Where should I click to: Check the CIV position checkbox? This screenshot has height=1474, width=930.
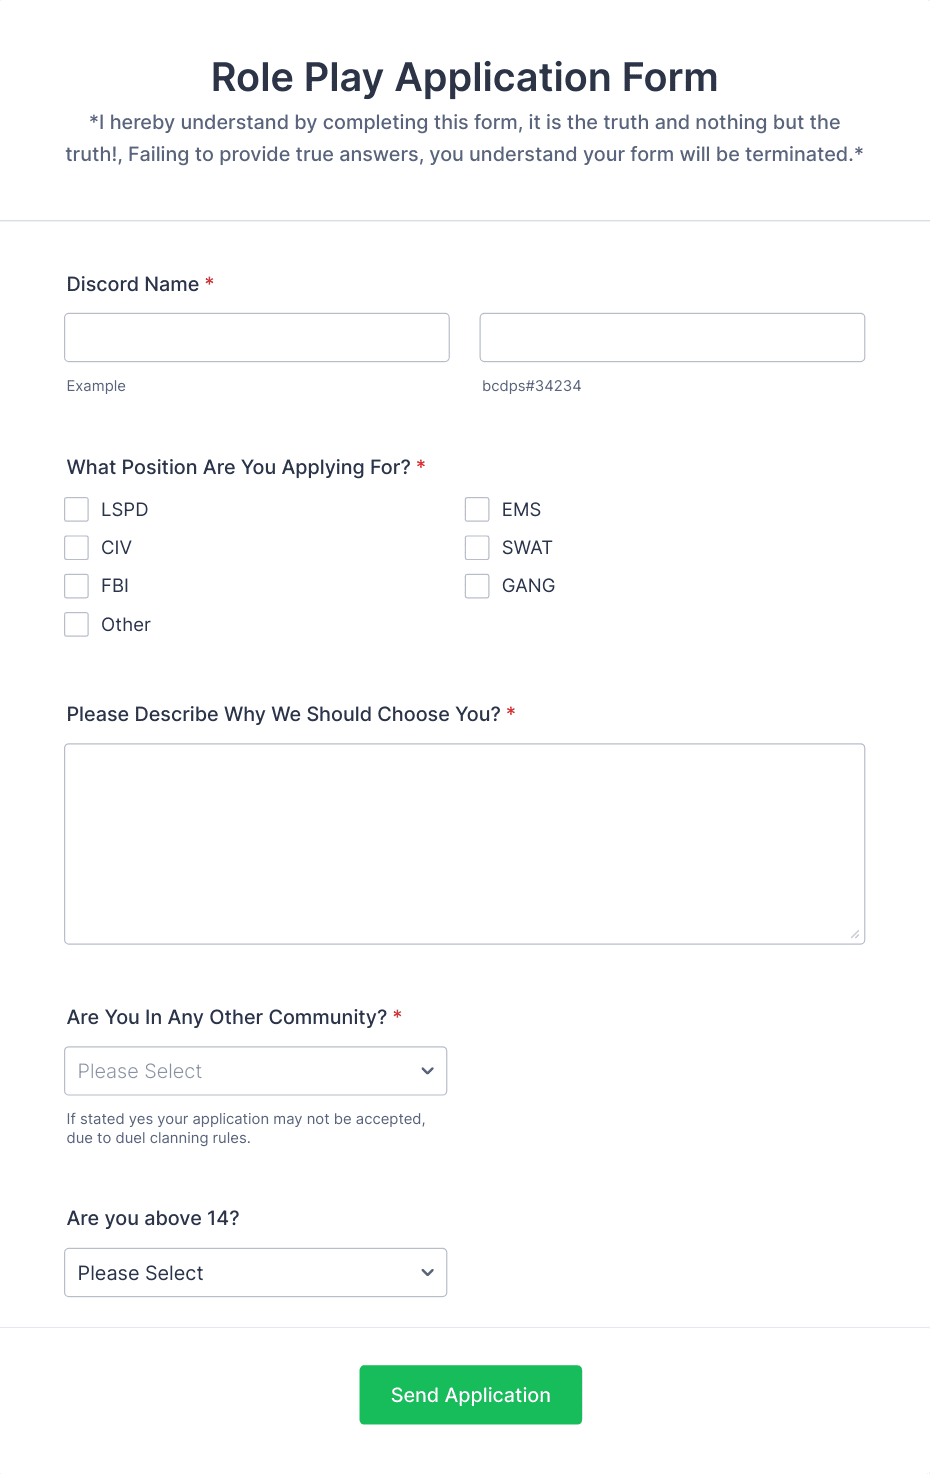[x=77, y=548]
